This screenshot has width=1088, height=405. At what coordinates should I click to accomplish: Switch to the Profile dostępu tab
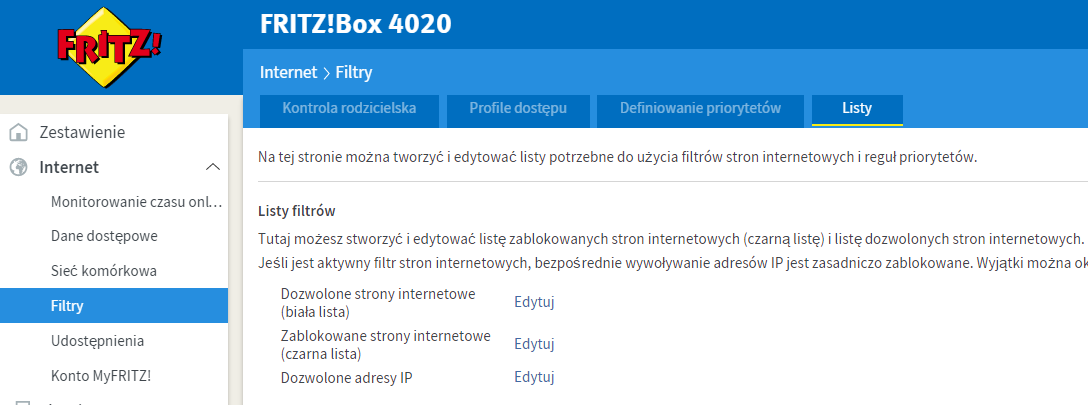tap(518, 108)
